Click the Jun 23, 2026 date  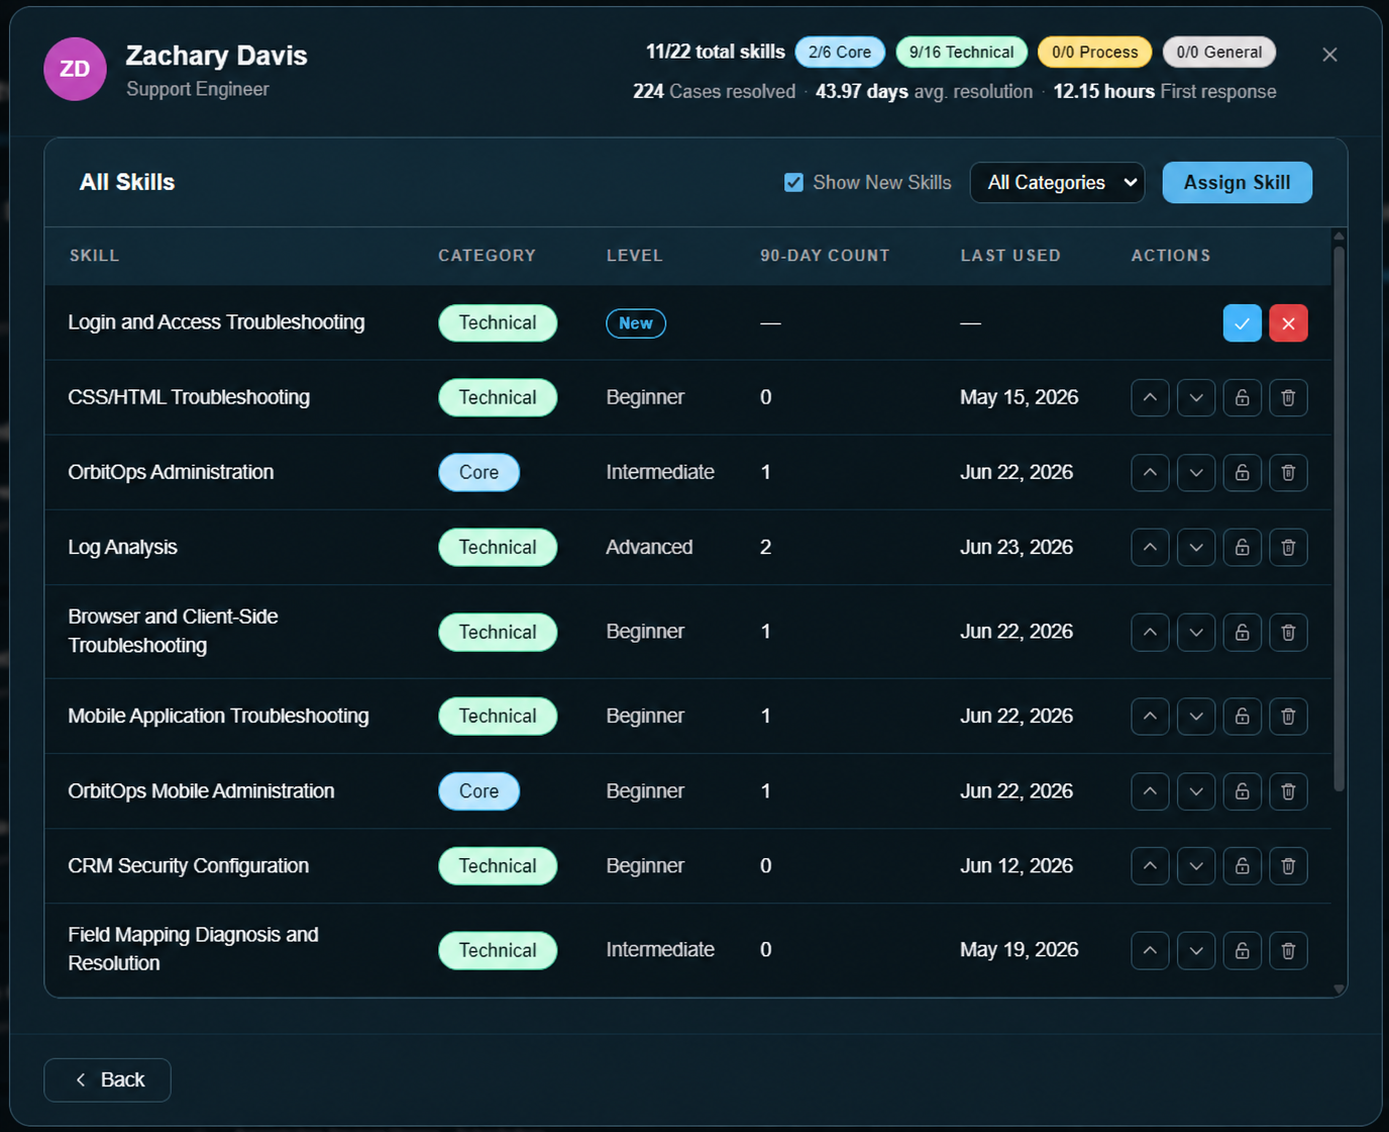(x=1016, y=547)
